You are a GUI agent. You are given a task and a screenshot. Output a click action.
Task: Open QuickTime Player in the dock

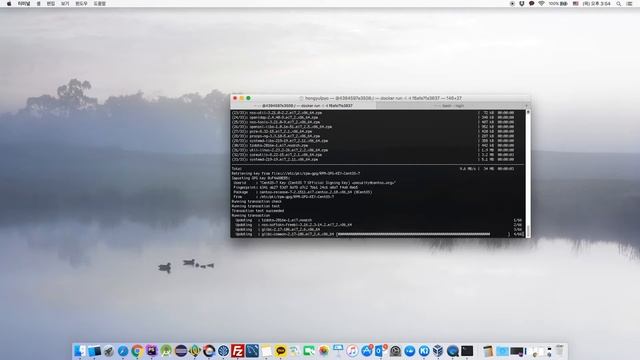click(453, 351)
